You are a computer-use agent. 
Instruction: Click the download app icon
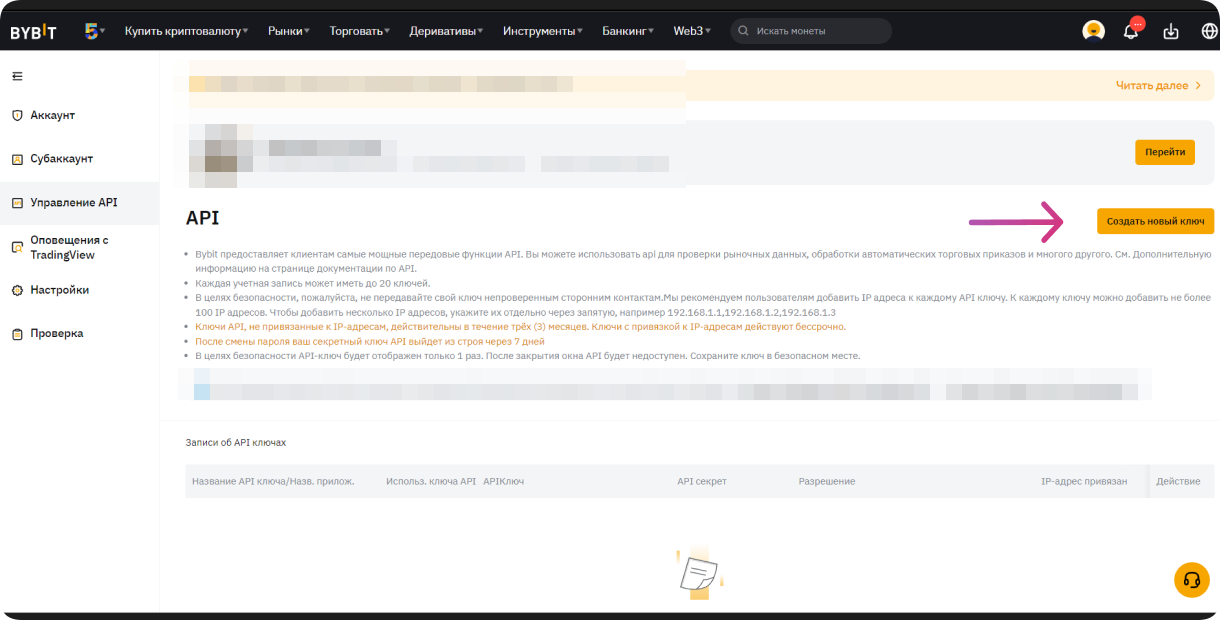tap(1171, 31)
